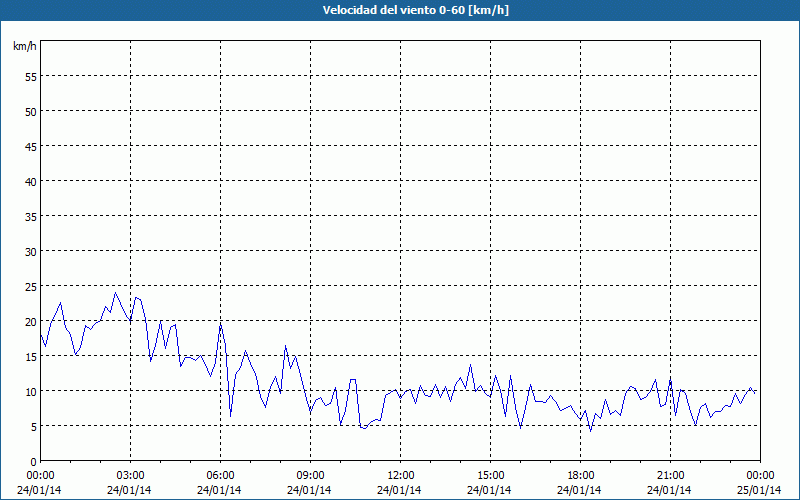The image size is (800, 500).
Task: Click the 5 y-axis label
Action: coord(34,427)
